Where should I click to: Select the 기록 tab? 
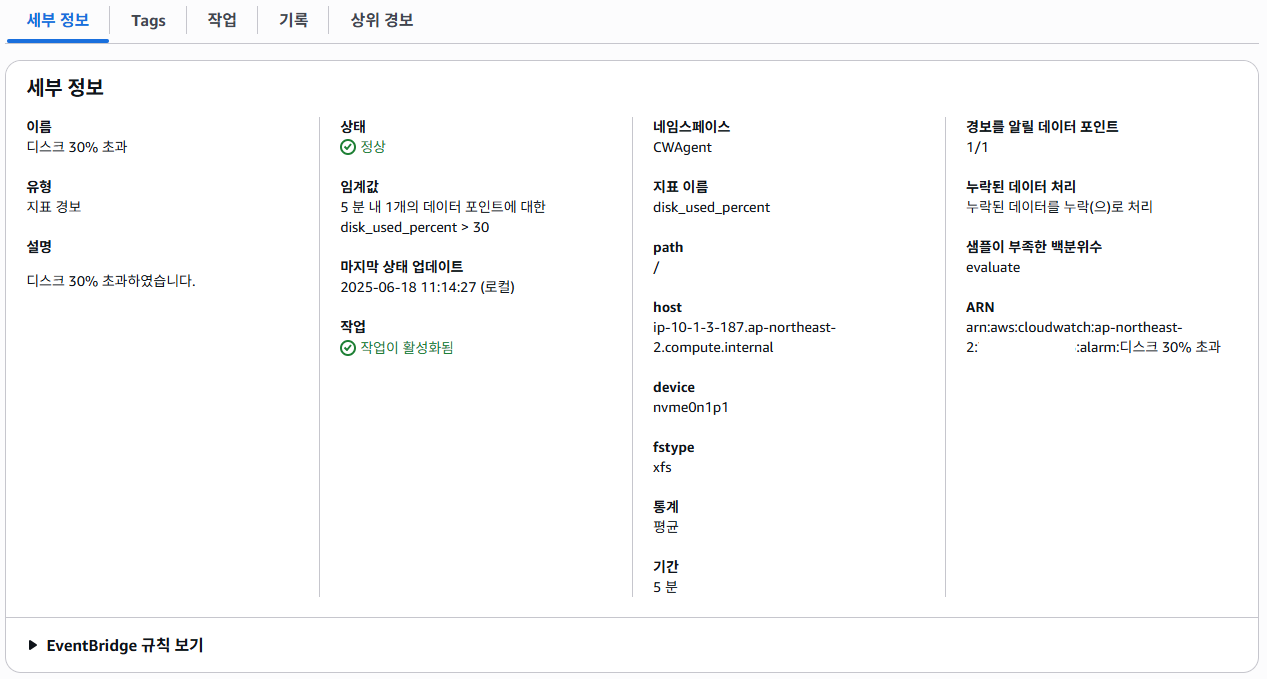point(293,20)
